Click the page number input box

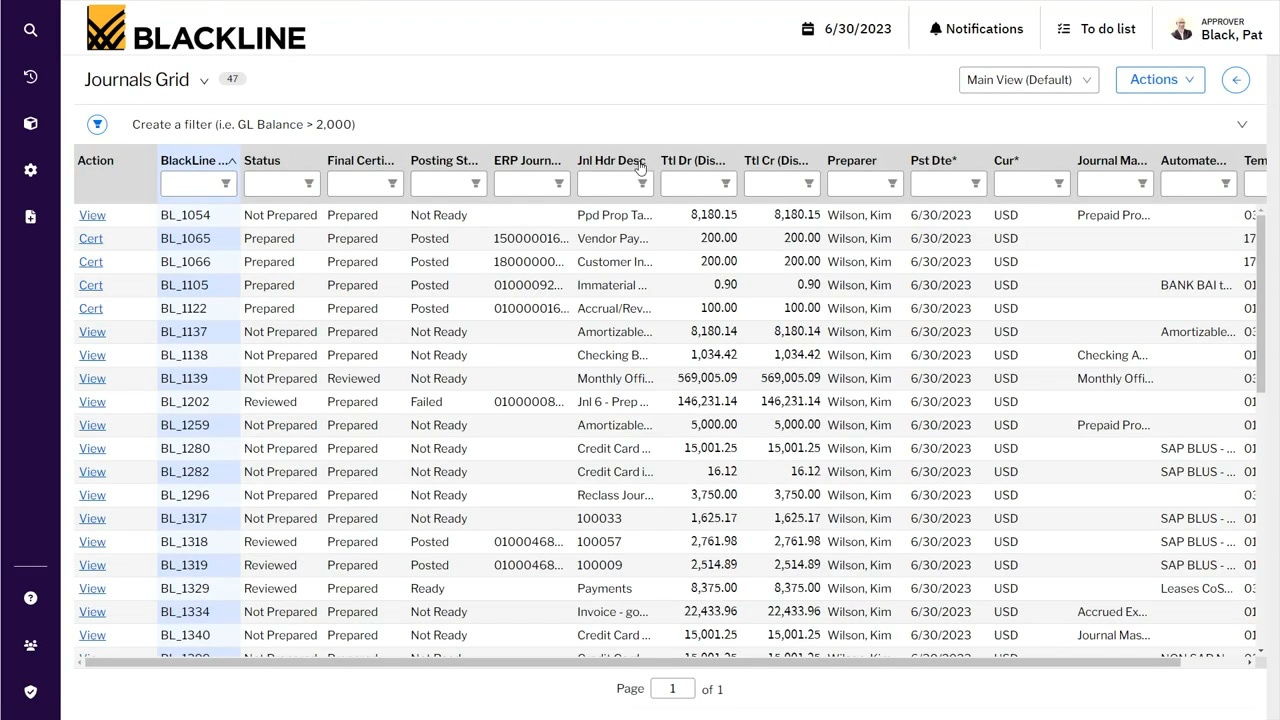point(672,689)
